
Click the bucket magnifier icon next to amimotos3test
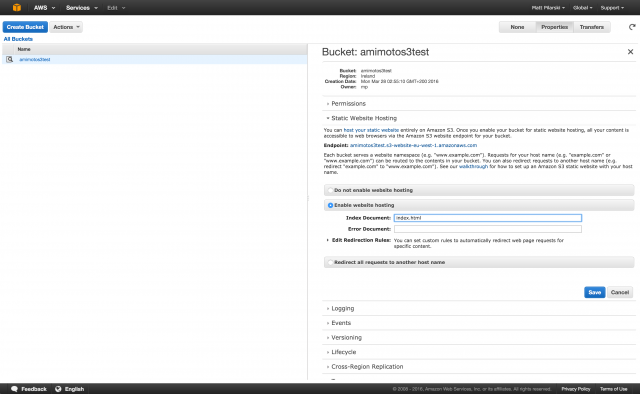click(x=9, y=60)
